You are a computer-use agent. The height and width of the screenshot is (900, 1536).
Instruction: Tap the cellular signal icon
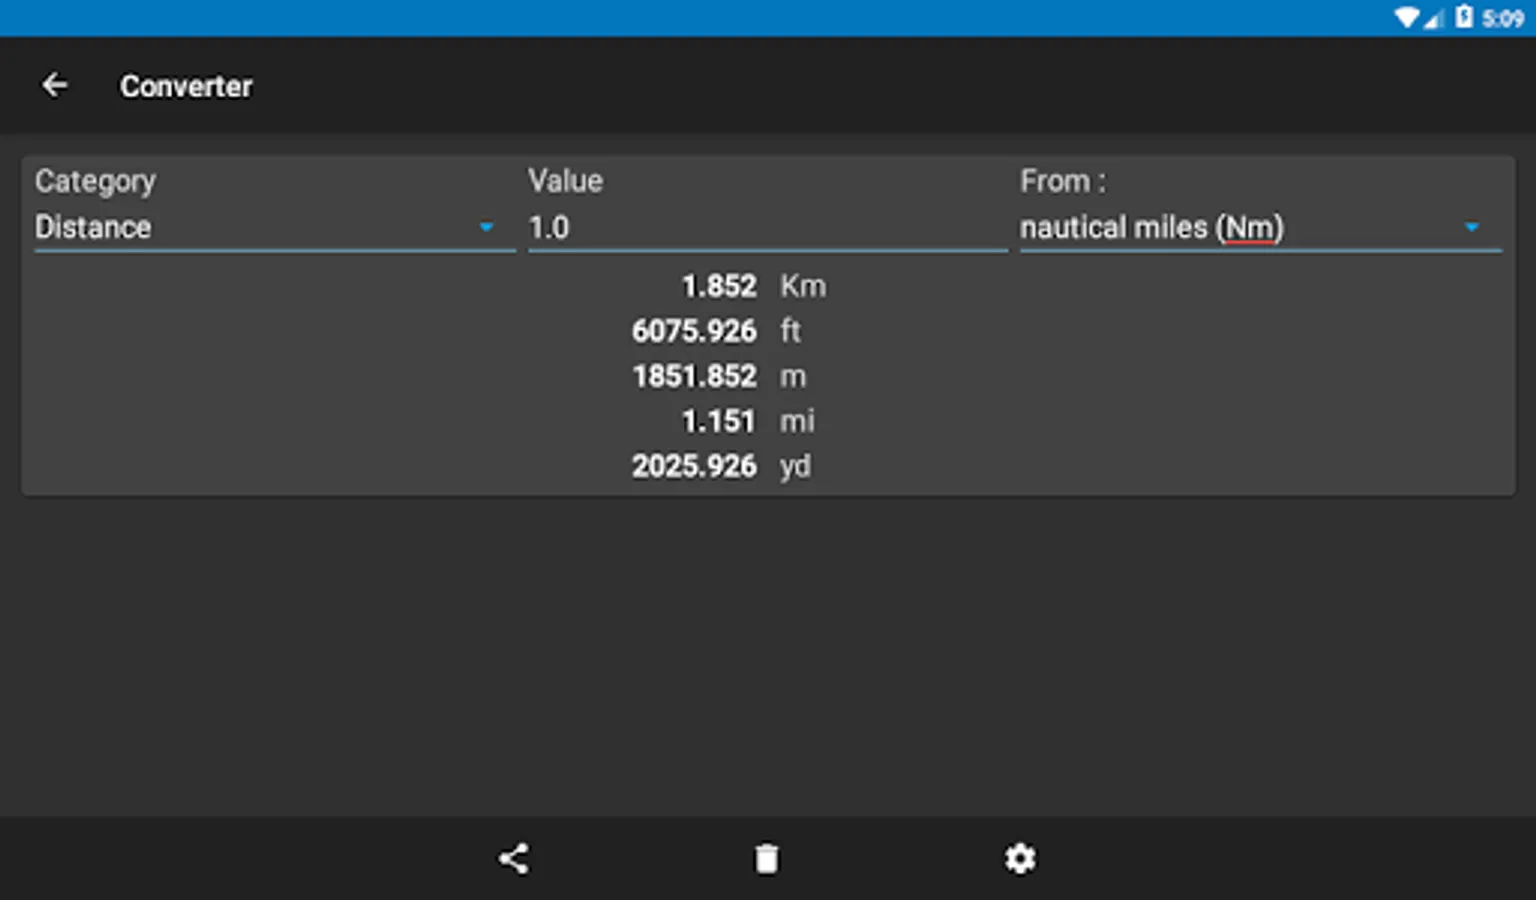tap(1433, 18)
